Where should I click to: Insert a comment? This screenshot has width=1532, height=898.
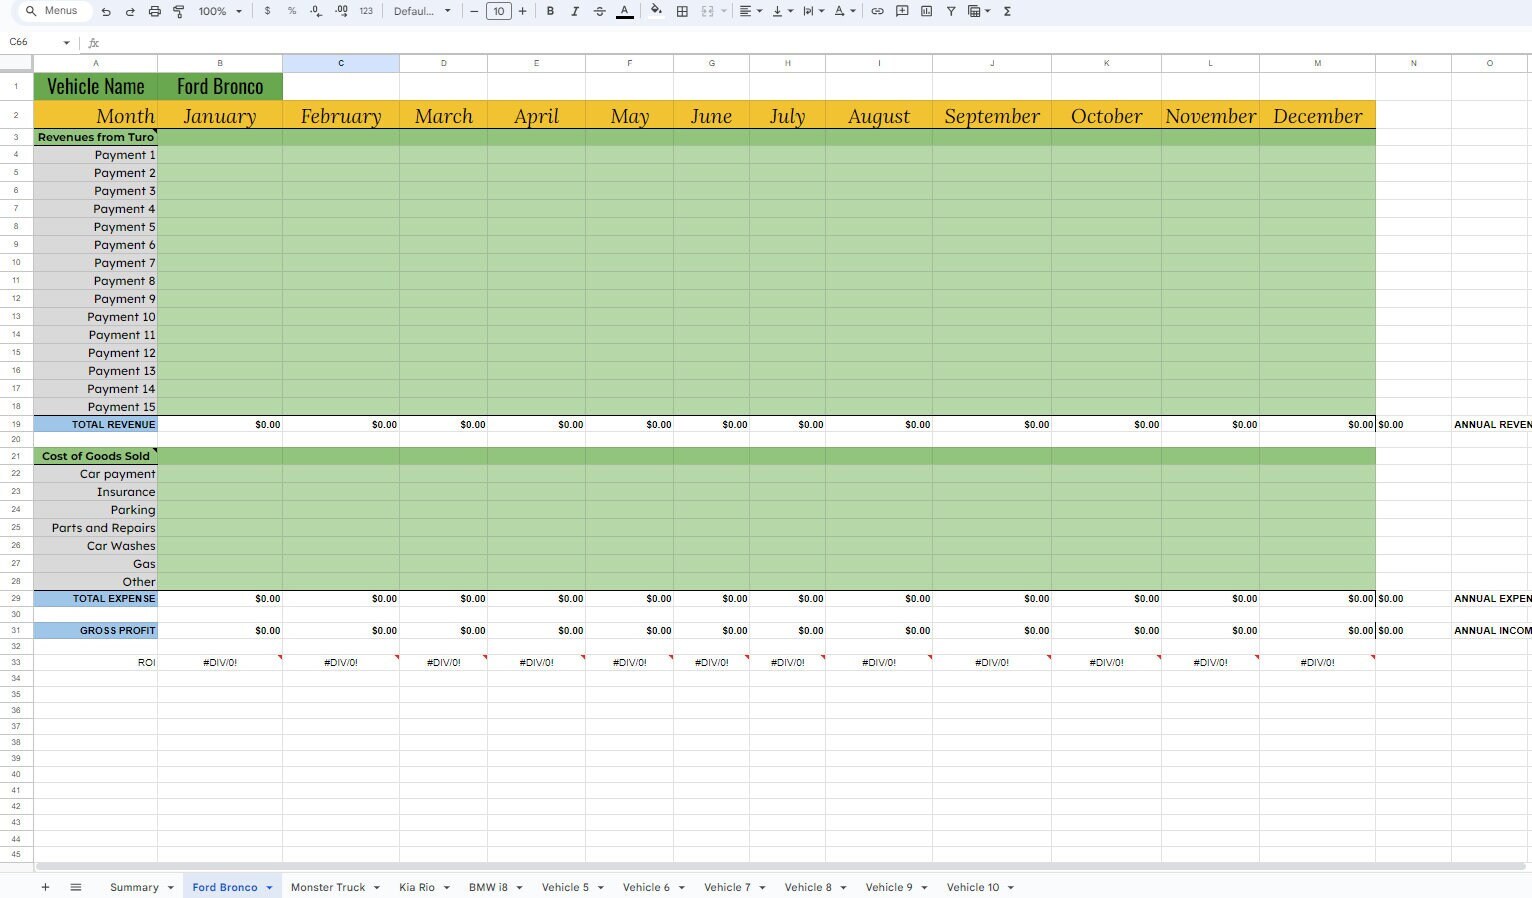(x=901, y=11)
